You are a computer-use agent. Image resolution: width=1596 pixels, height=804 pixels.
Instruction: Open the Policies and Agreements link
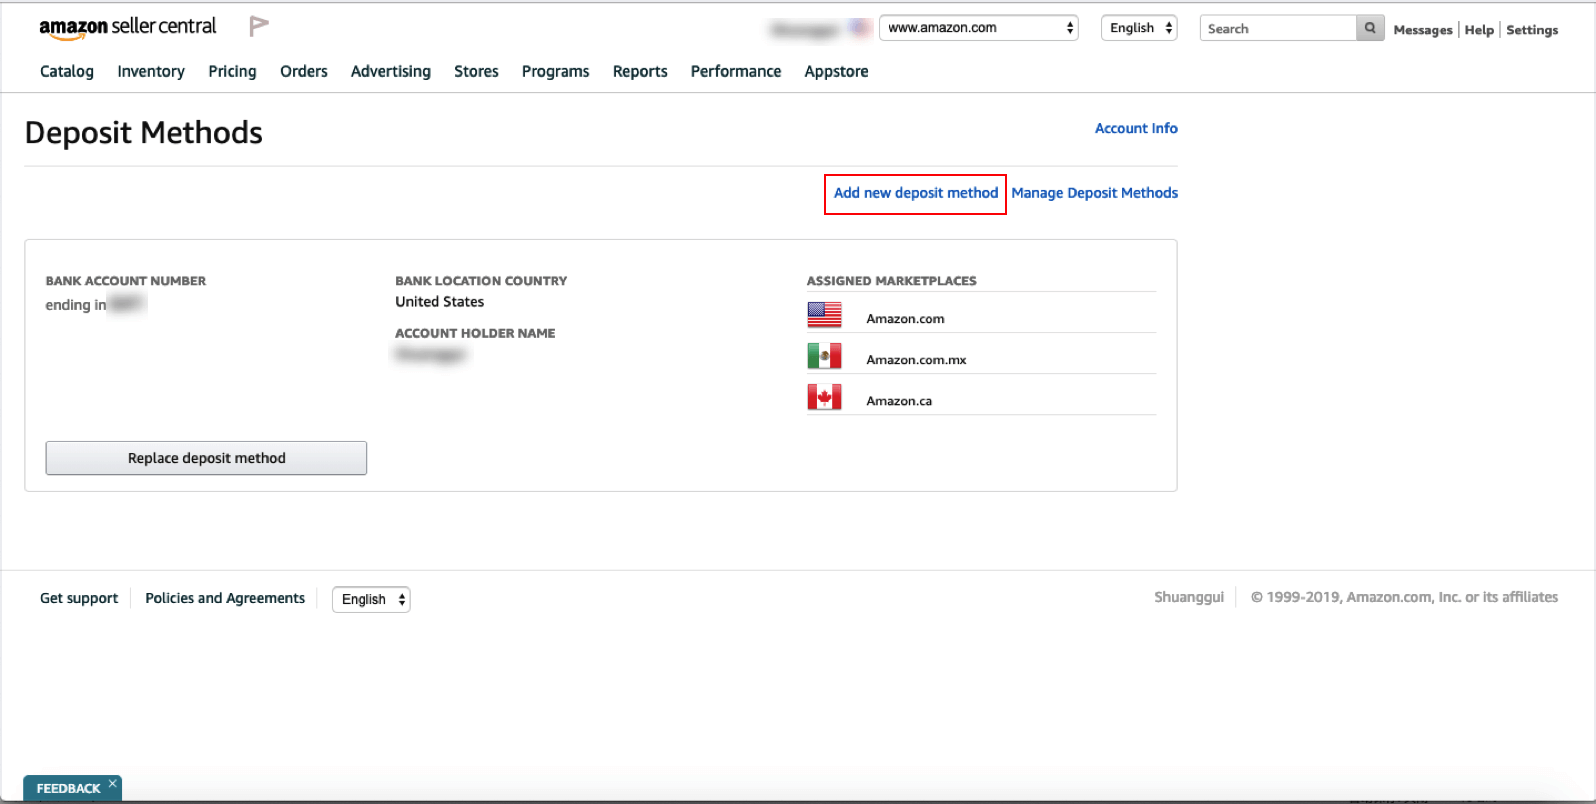tap(225, 598)
